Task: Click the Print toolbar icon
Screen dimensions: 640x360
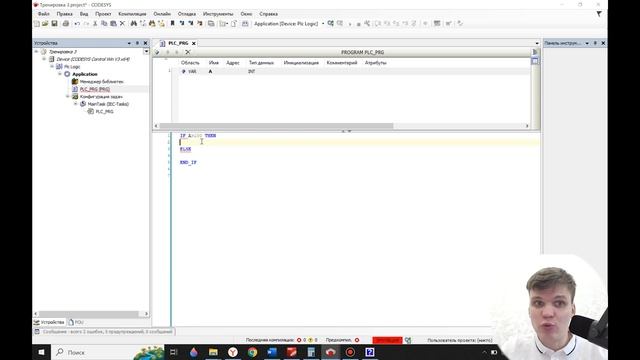Action: [66, 24]
